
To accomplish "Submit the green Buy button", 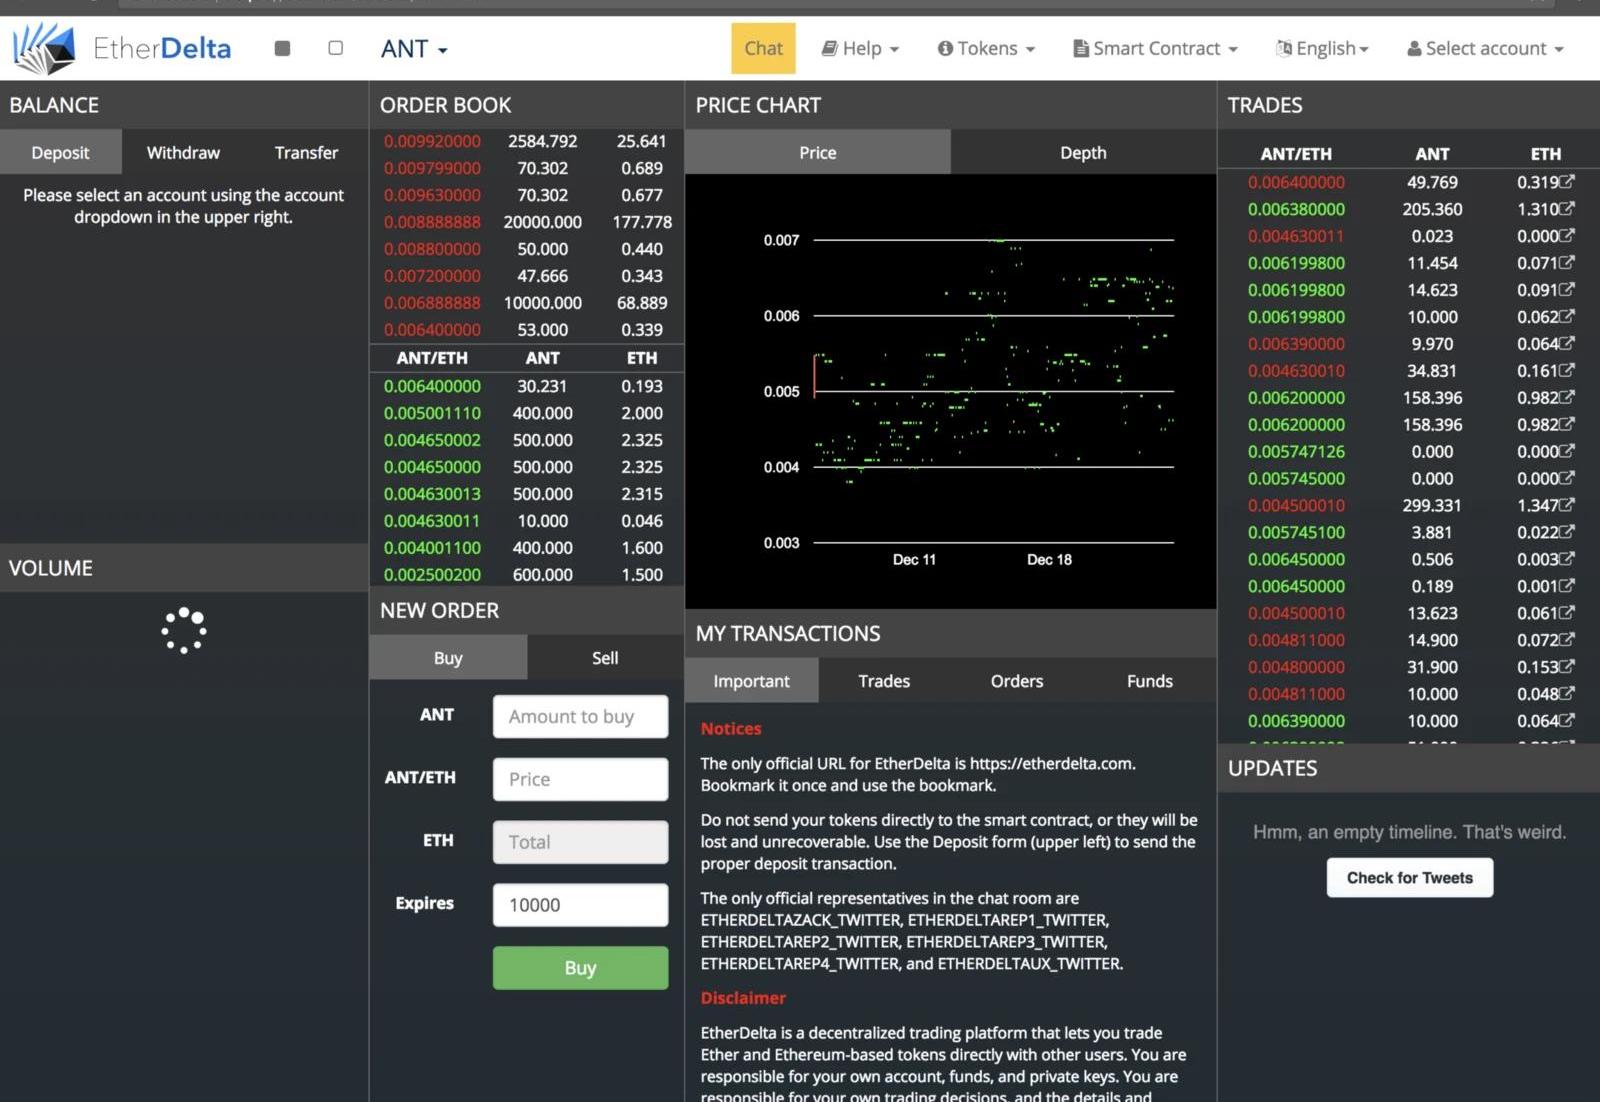I will (x=580, y=968).
